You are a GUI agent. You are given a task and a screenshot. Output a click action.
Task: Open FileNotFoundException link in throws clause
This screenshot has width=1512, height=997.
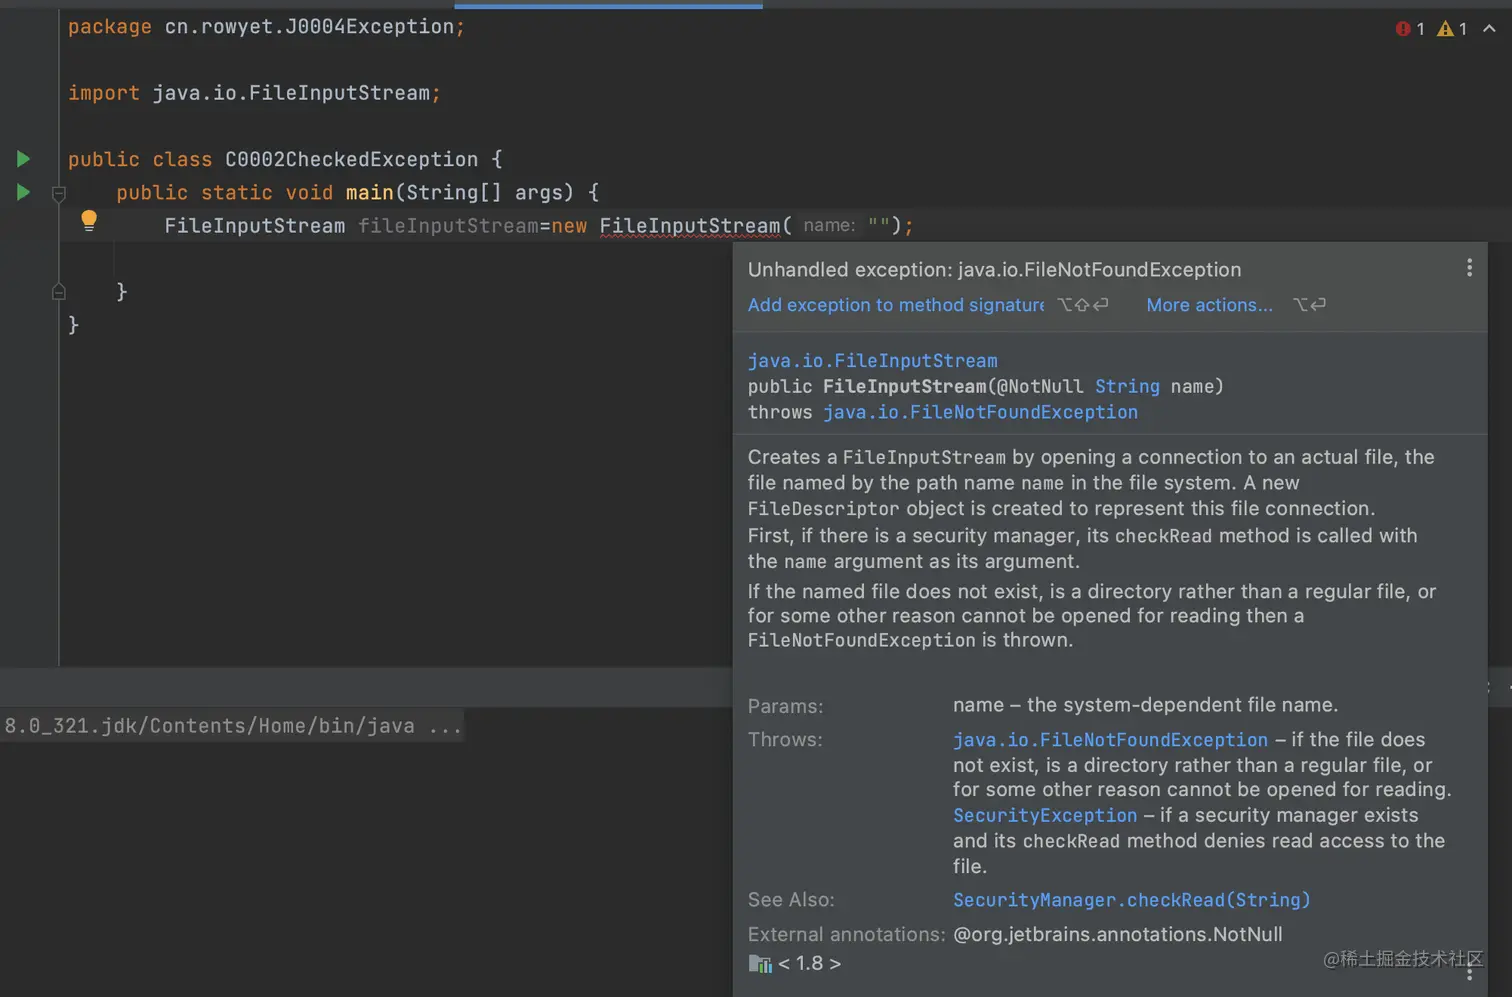pos(980,413)
